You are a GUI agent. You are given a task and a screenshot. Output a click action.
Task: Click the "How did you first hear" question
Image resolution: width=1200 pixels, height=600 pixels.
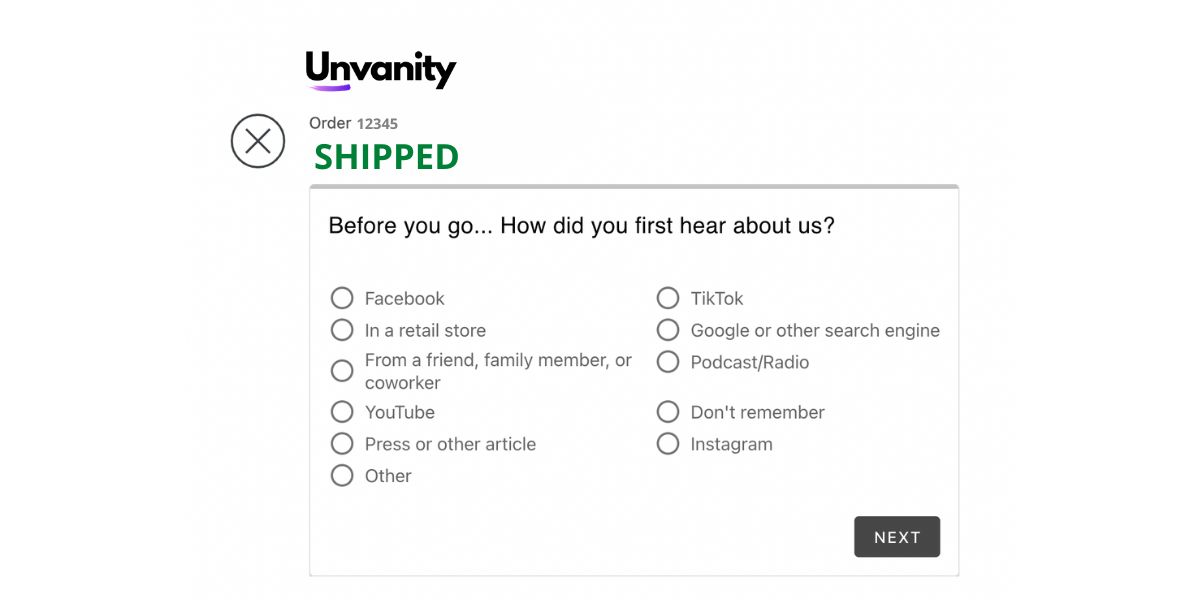(581, 226)
